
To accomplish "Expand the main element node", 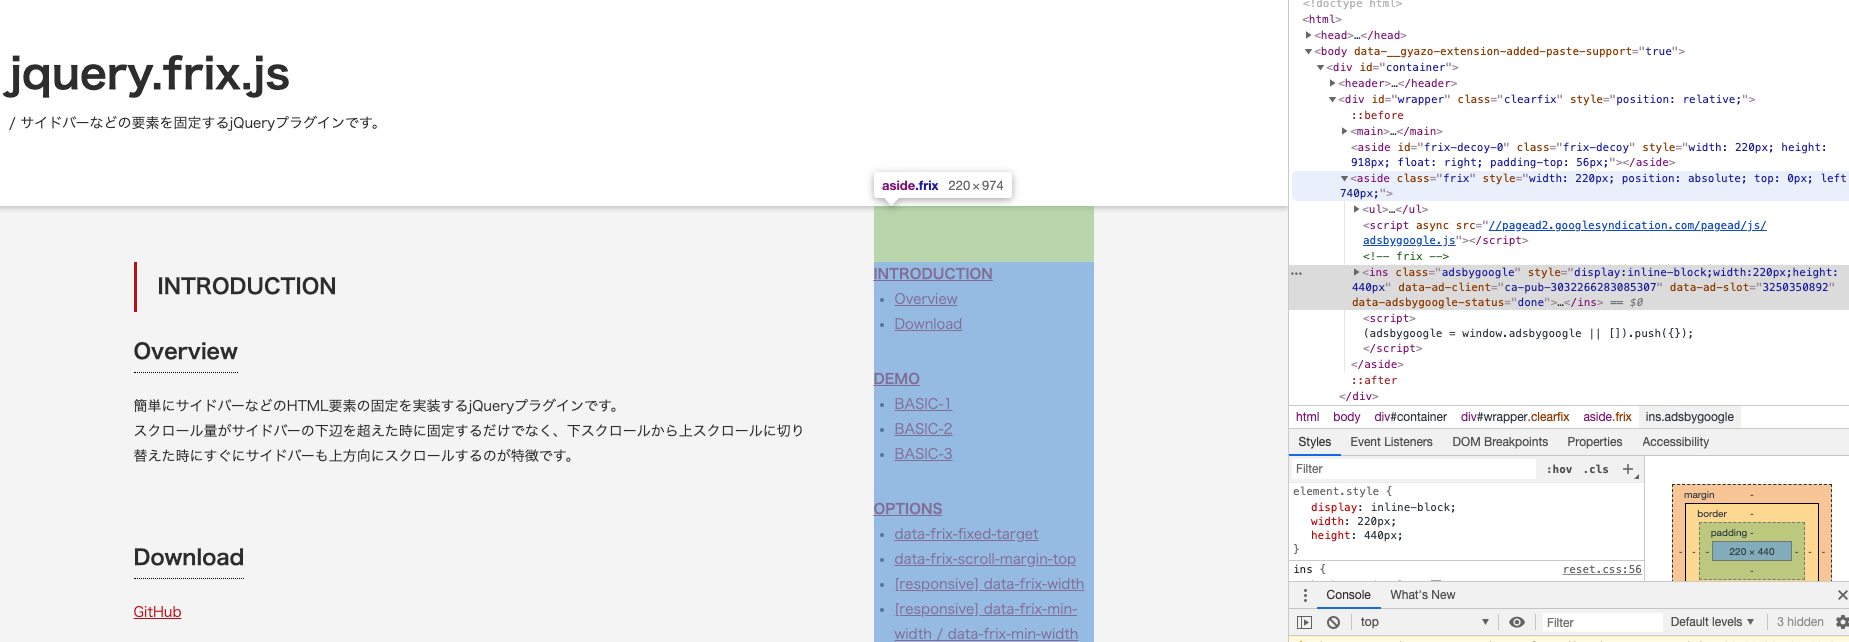I will coord(1344,131).
